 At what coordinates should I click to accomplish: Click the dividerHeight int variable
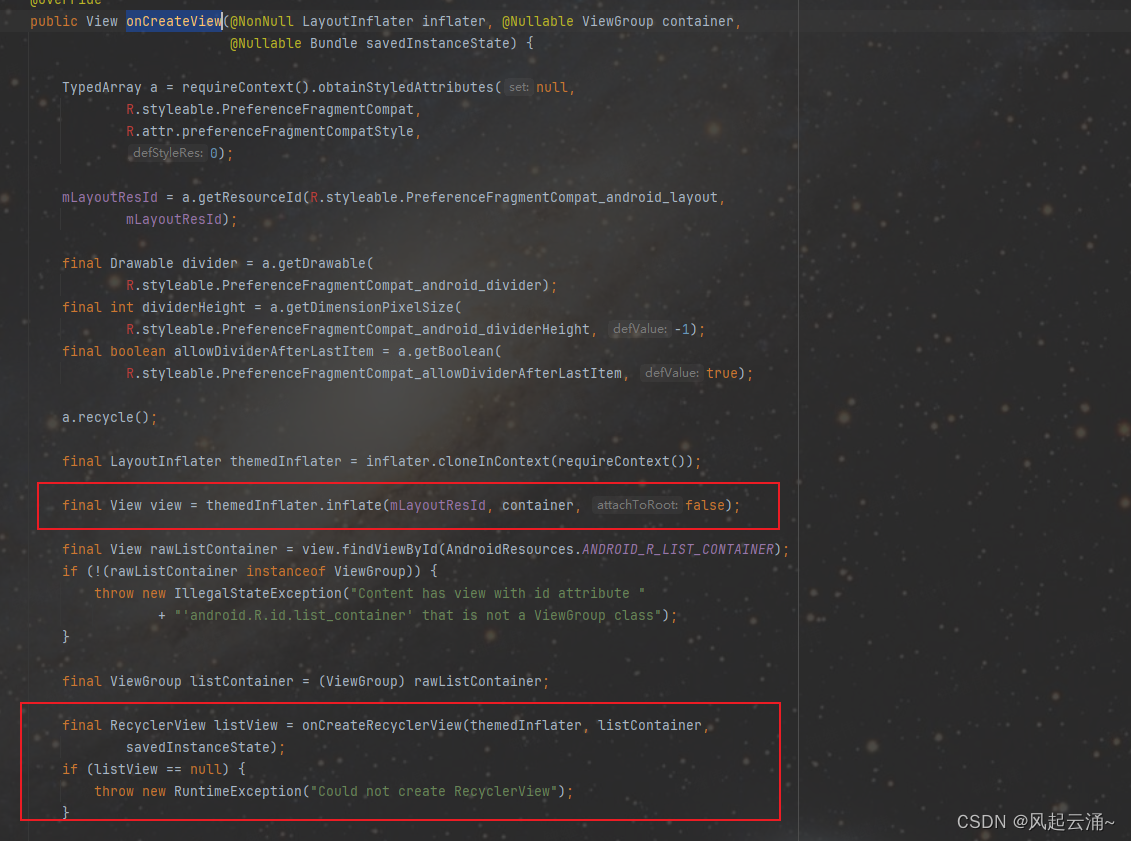[x=190, y=307]
